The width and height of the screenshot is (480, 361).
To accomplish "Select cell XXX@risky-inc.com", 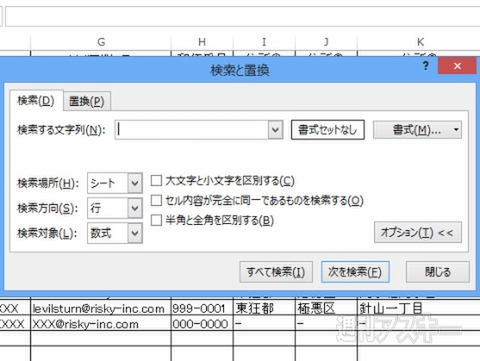I will point(101,324).
